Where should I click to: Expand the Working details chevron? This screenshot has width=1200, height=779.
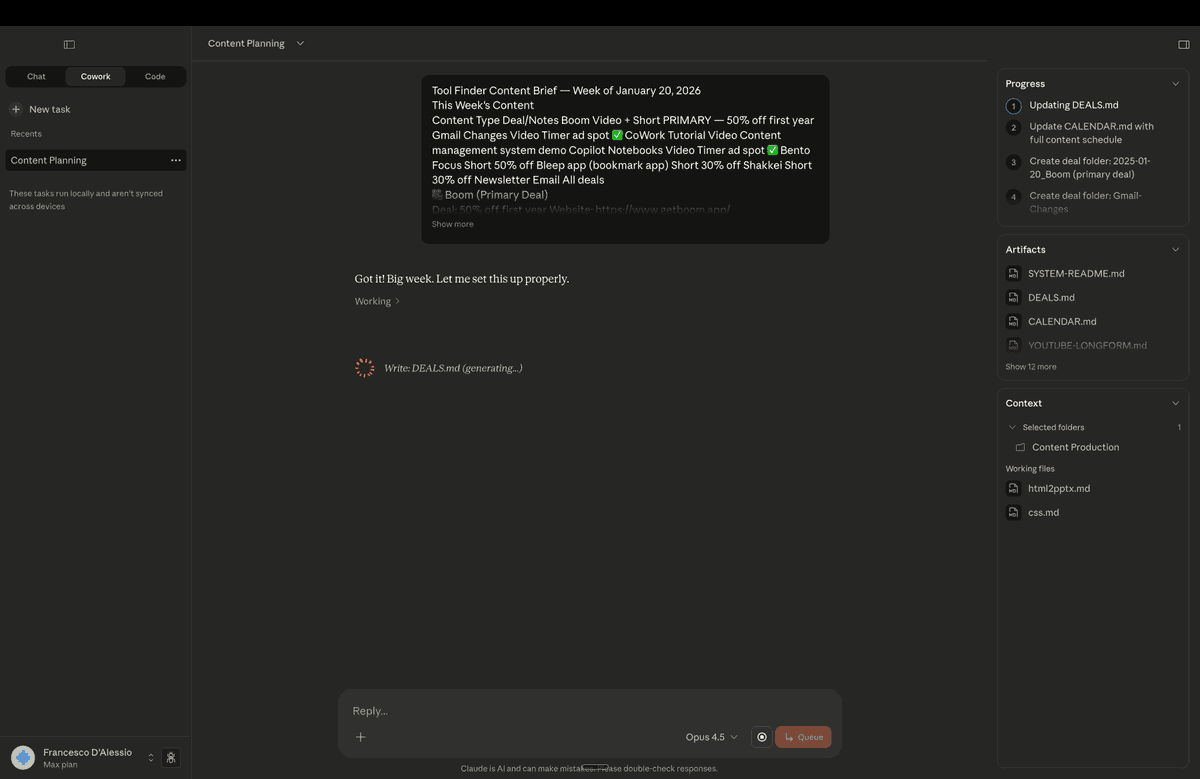pos(397,301)
